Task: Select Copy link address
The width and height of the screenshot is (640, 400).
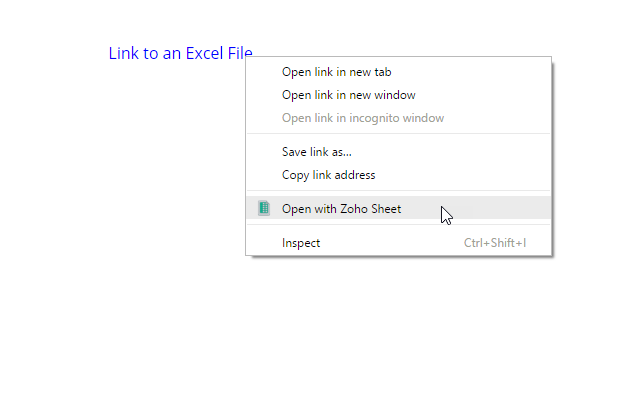Action: click(x=398, y=175)
